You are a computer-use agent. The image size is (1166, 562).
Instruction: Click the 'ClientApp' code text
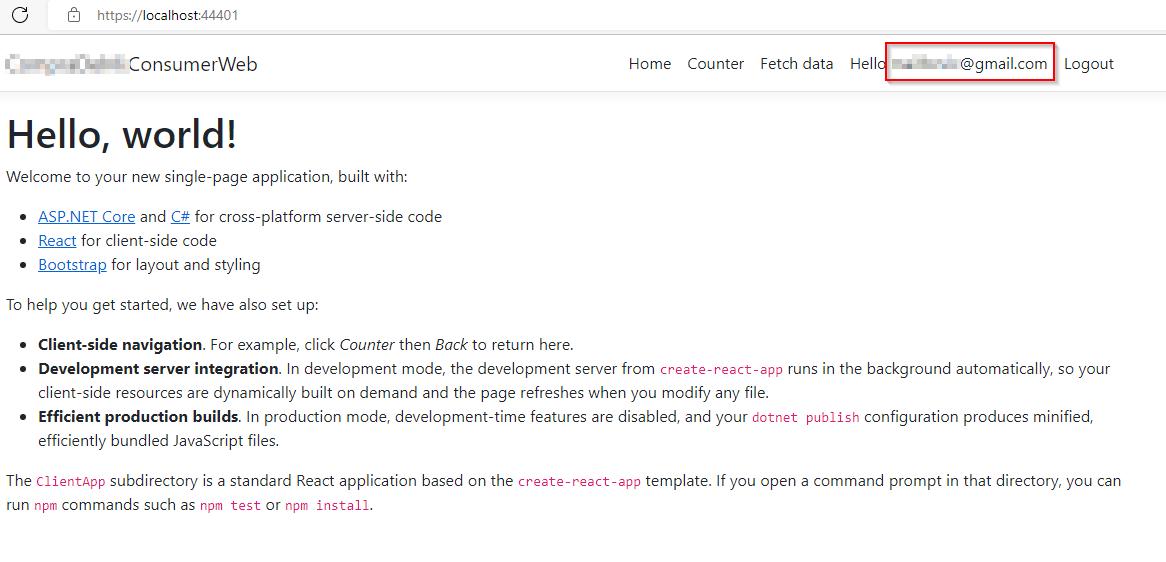71,482
